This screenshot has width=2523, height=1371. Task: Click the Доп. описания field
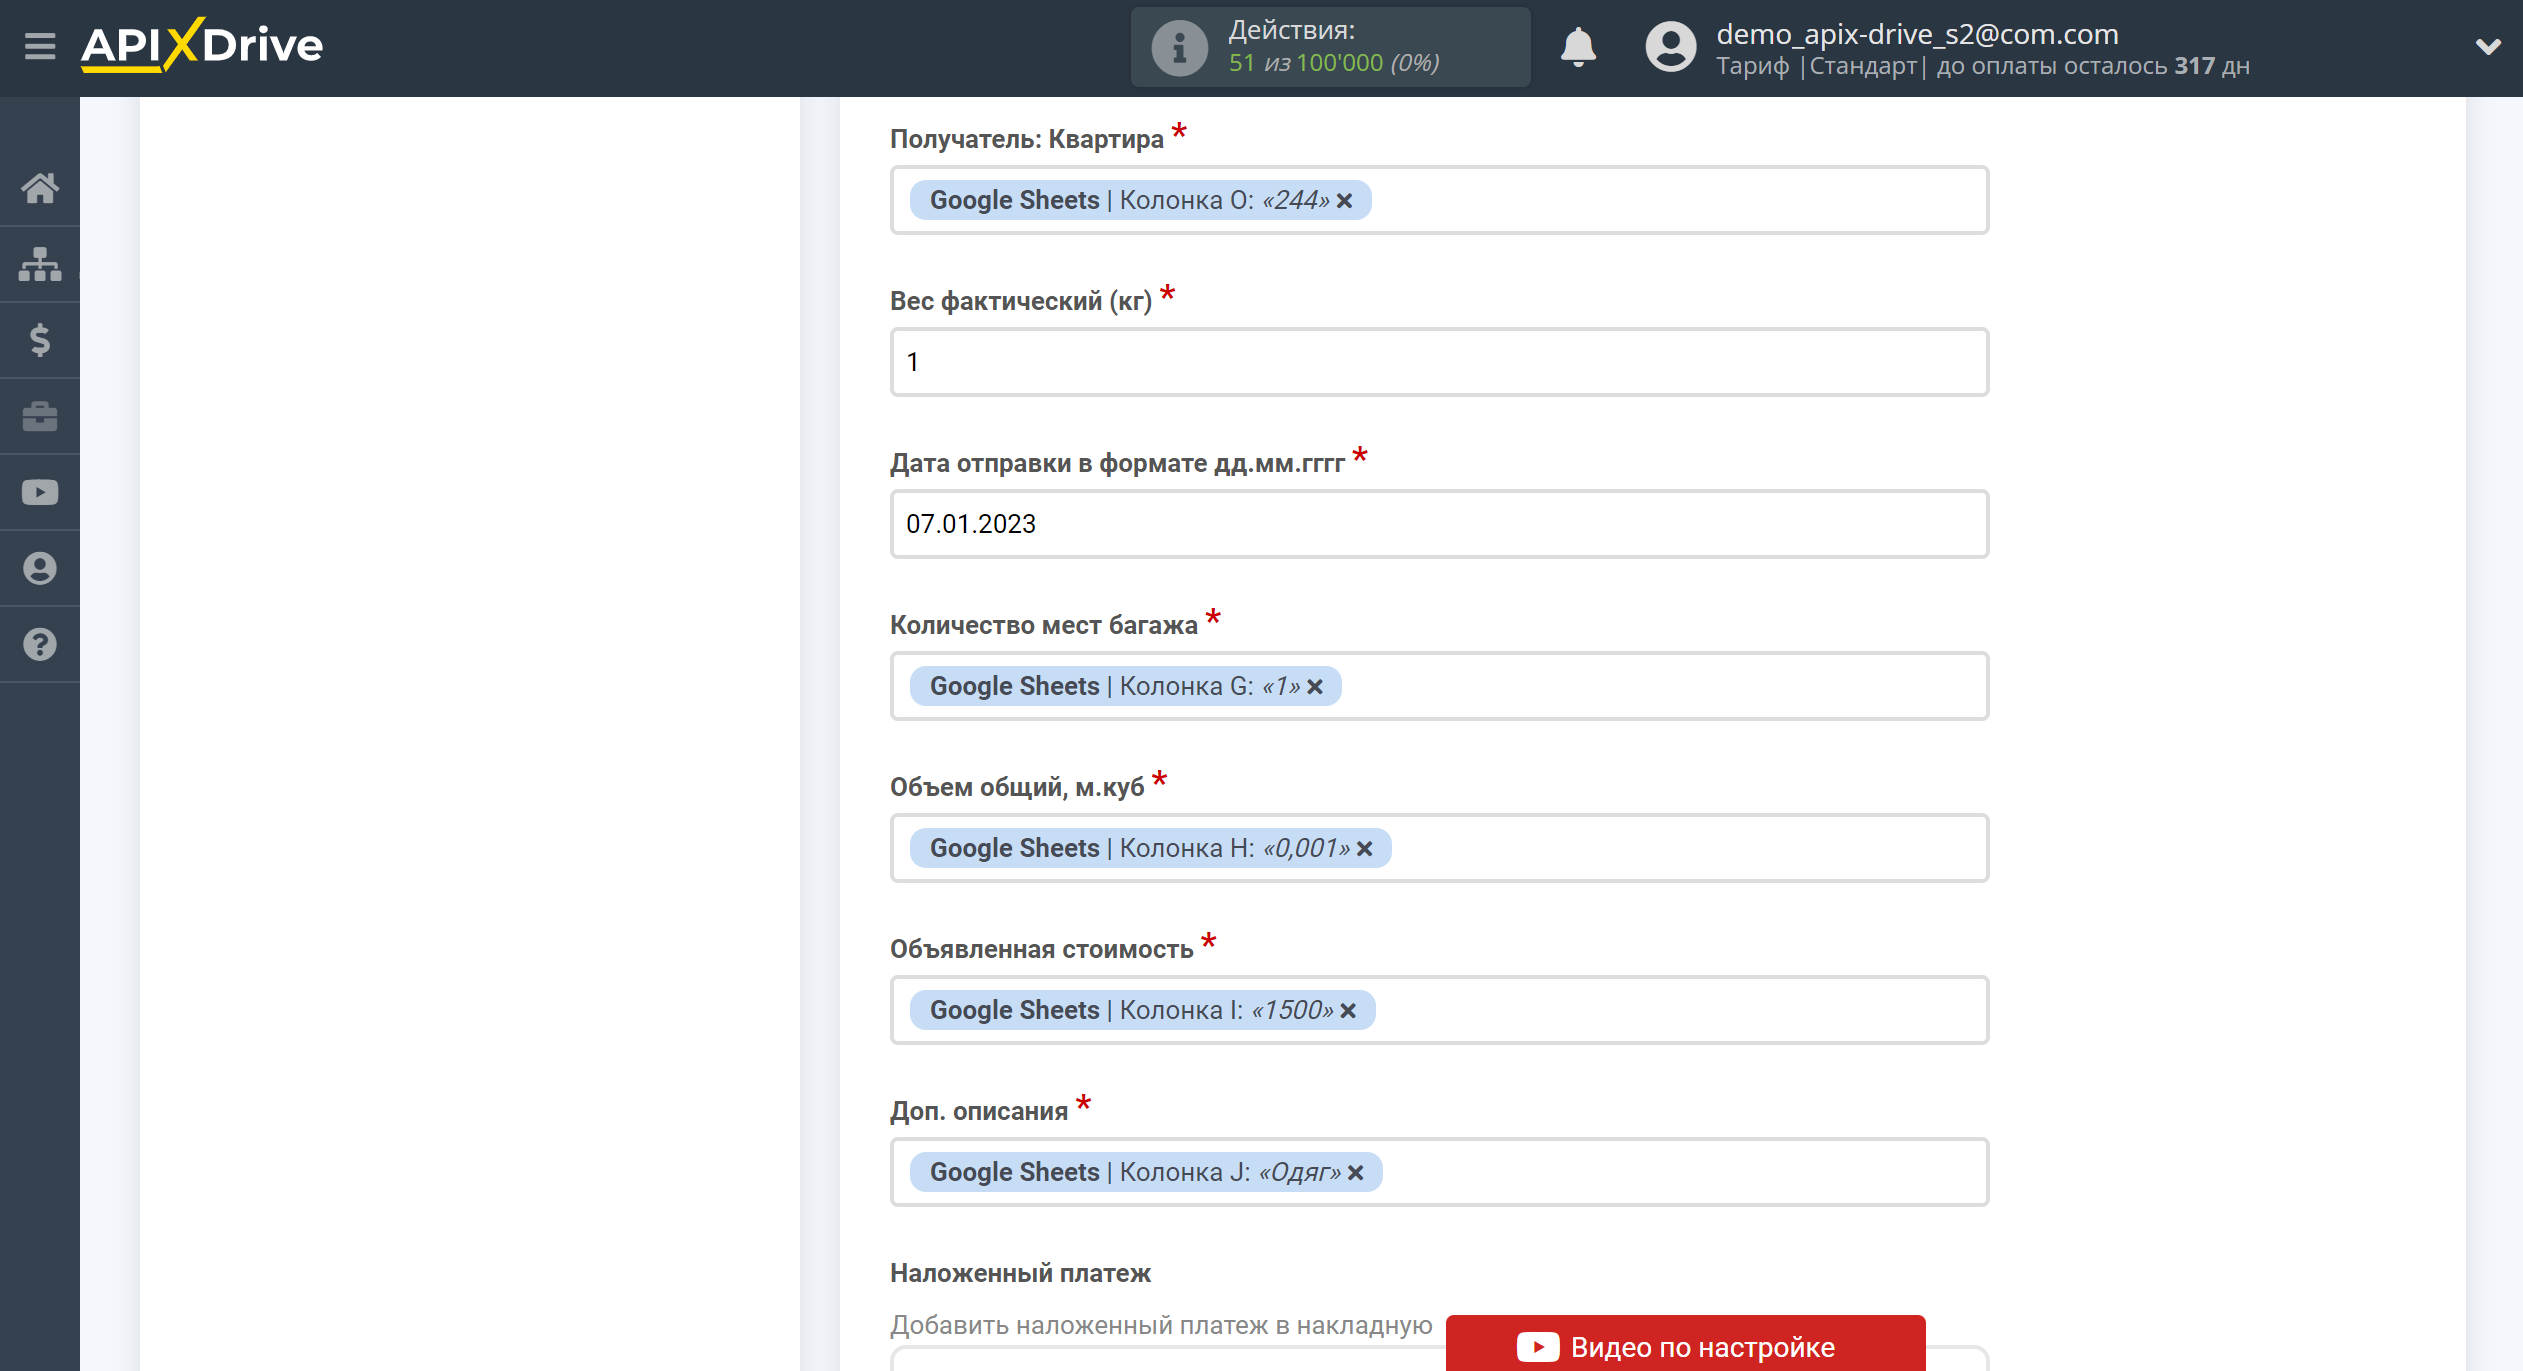click(x=1439, y=1172)
